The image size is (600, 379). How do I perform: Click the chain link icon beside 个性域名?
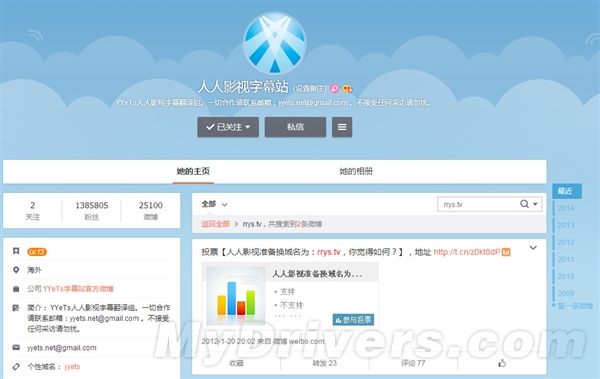coord(16,367)
